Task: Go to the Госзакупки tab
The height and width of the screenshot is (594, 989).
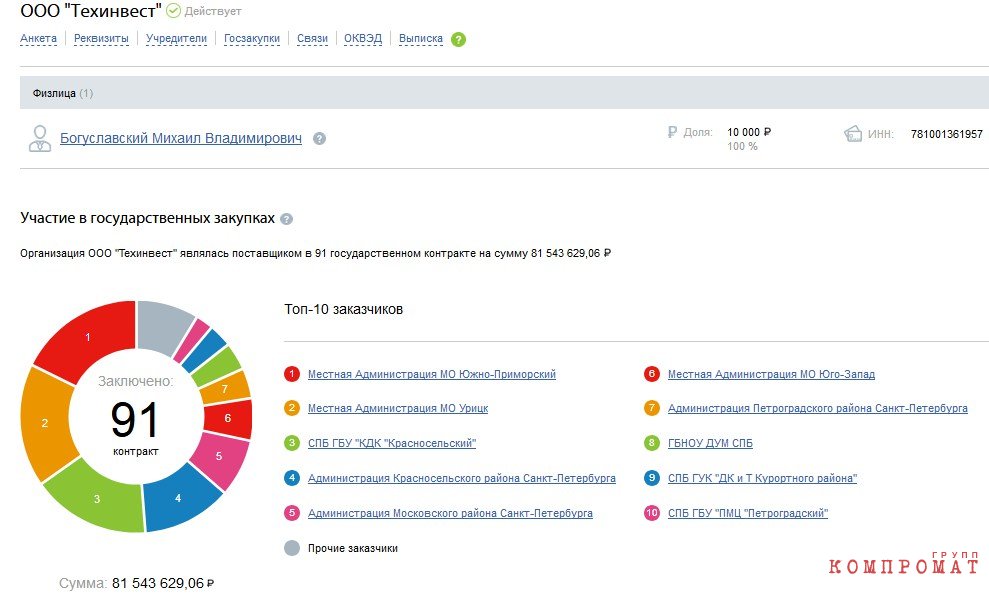Action: tap(252, 38)
